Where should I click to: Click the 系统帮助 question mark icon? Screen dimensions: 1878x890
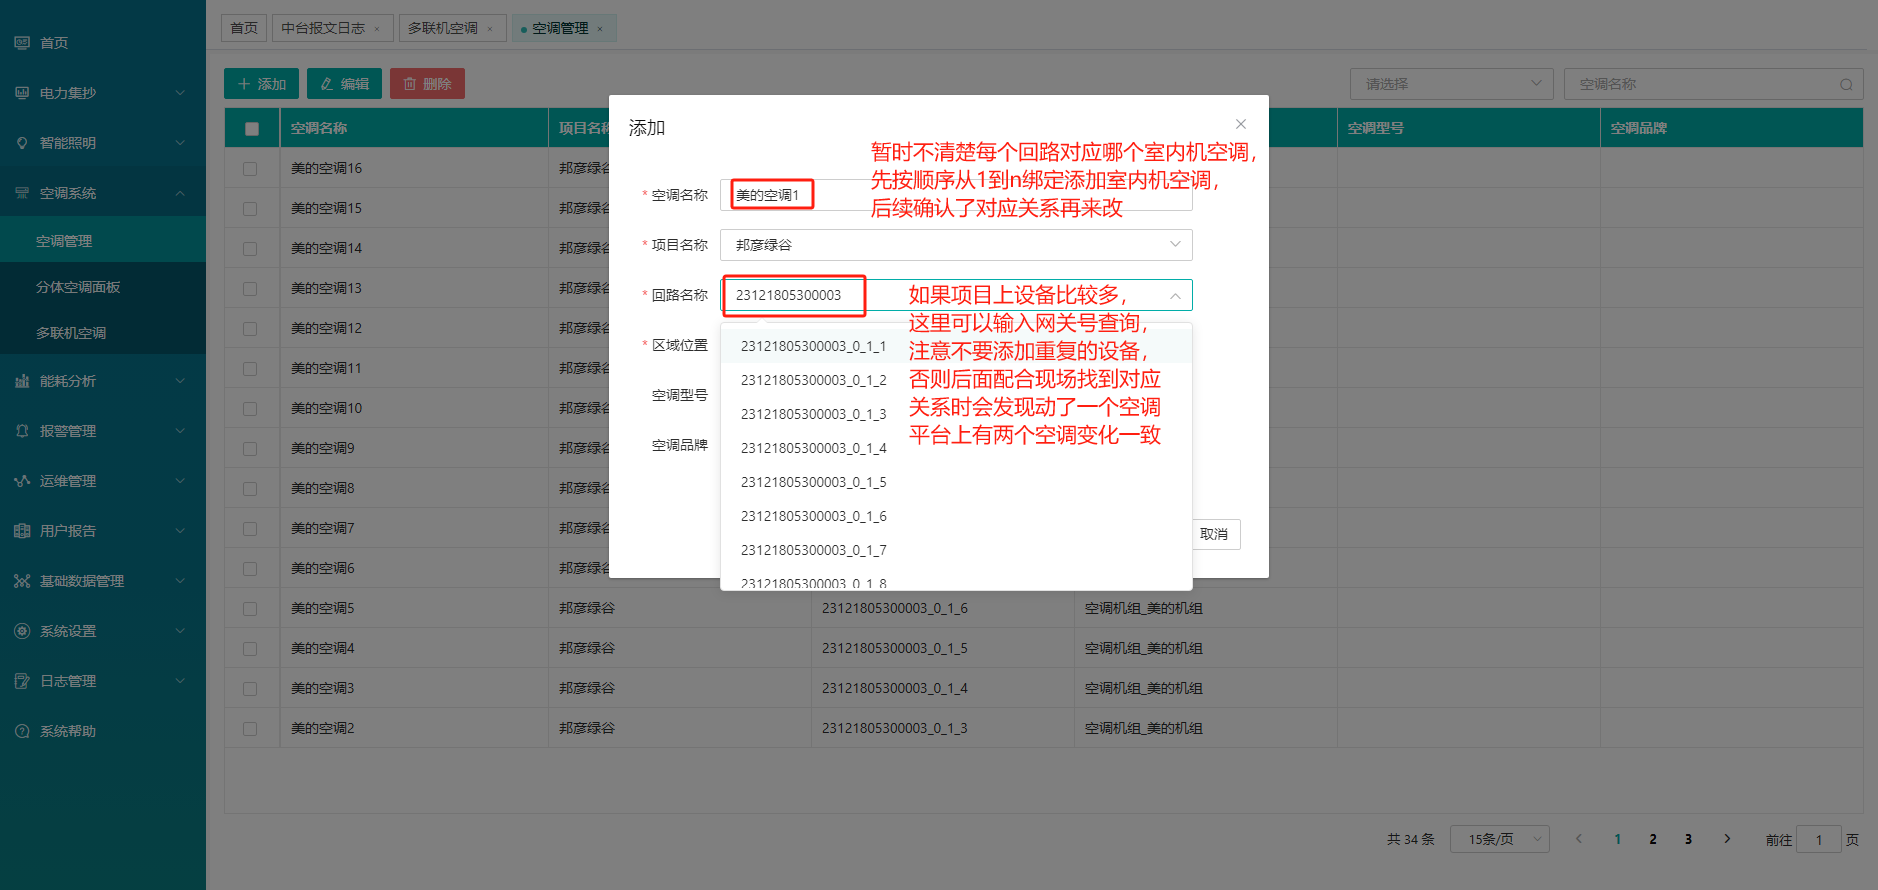[22, 731]
